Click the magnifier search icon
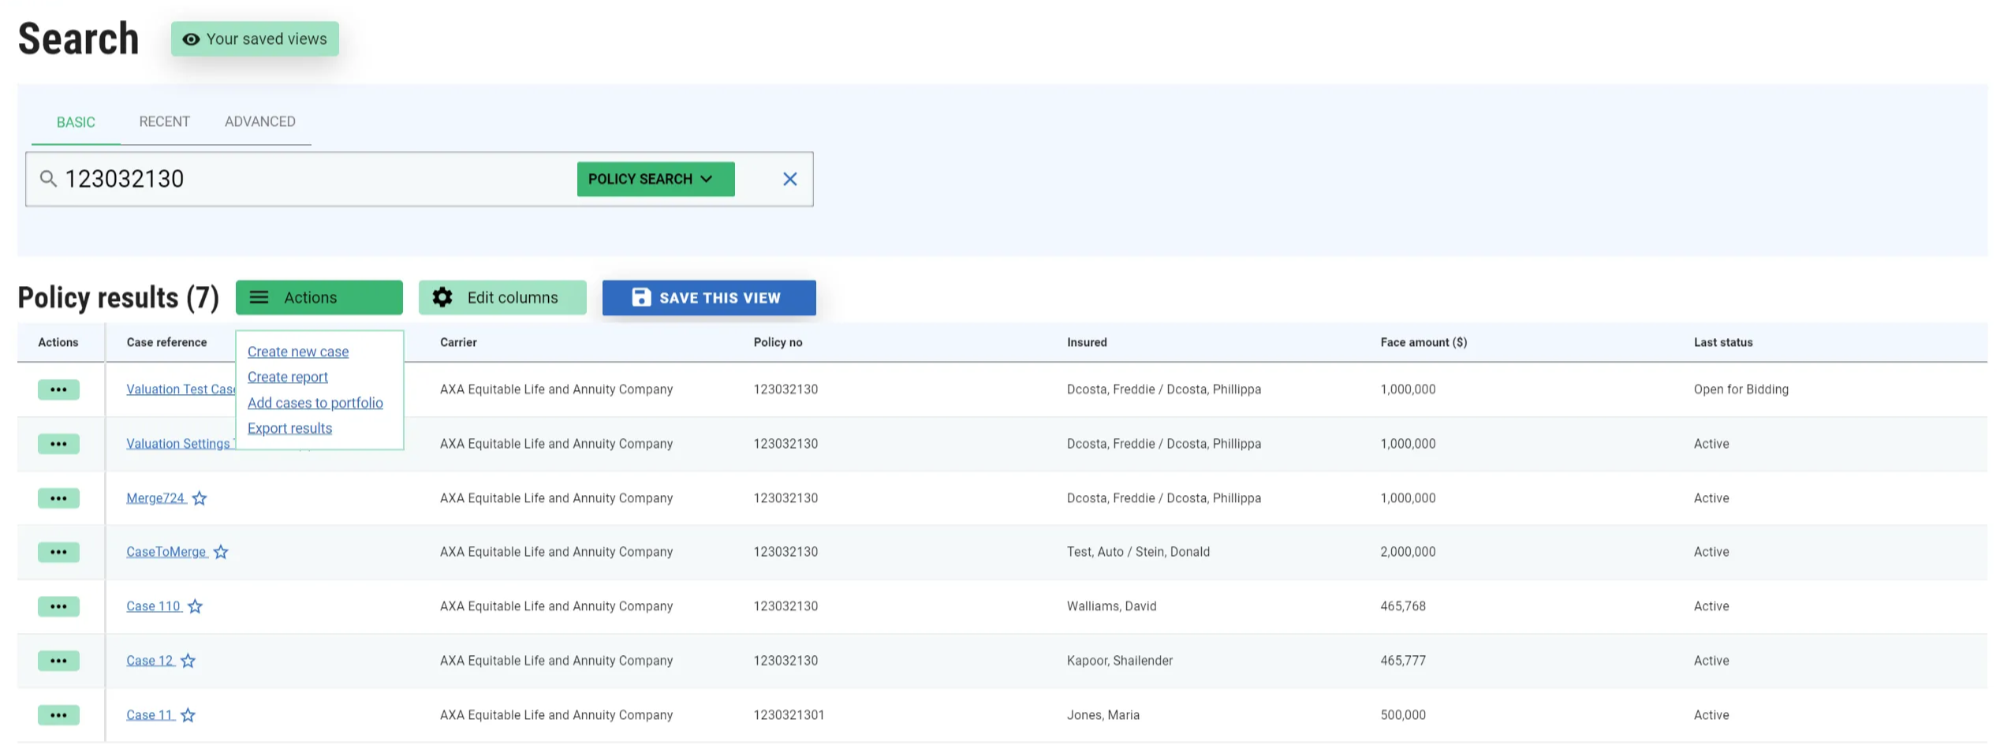This screenshot has width=2000, height=744. click(x=48, y=179)
